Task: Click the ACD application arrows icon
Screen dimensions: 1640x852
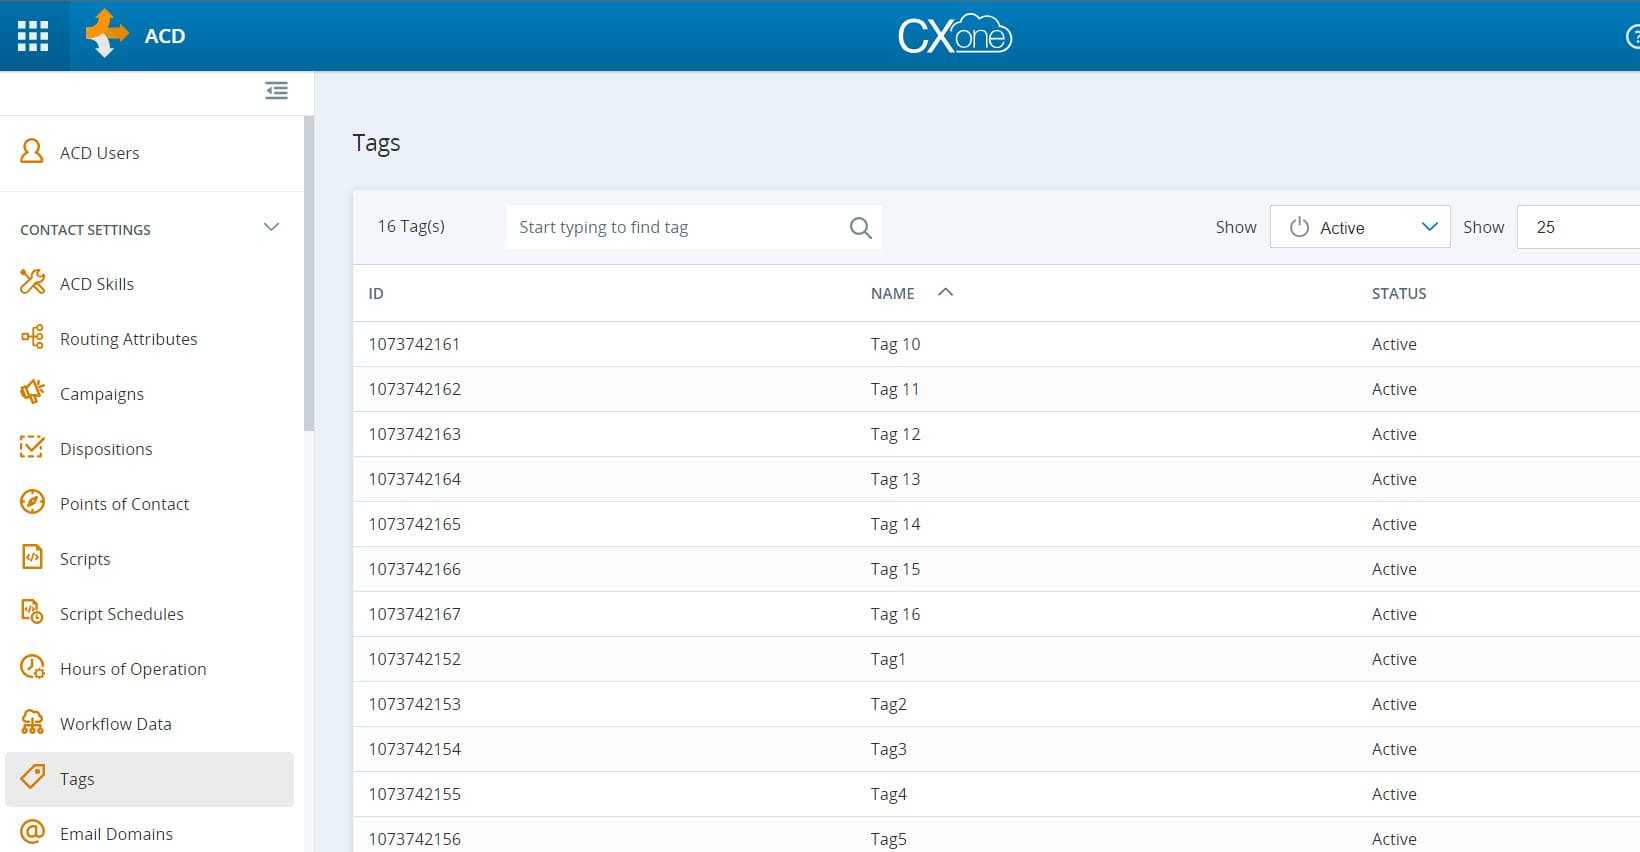Action: [x=107, y=34]
